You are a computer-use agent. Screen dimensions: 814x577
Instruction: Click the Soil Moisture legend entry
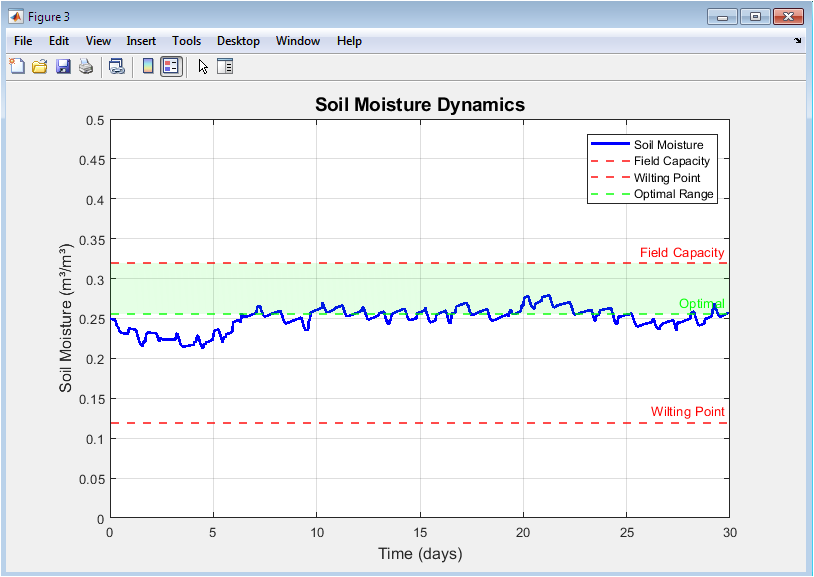tap(668, 145)
